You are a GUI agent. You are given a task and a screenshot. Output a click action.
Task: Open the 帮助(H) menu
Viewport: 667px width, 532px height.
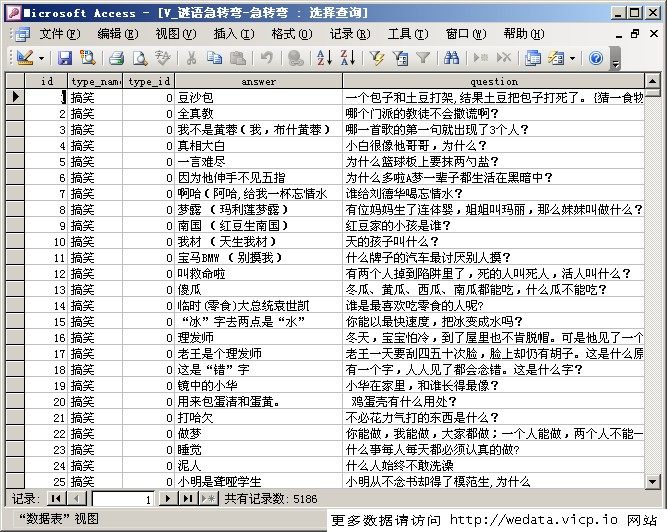click(x=524, y=34)
